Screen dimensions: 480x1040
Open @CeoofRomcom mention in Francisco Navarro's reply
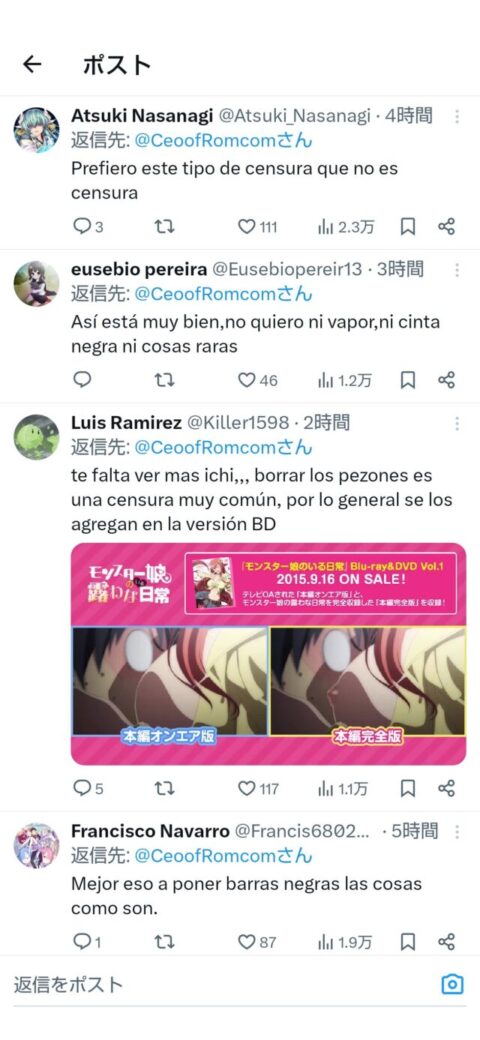click(x=223, y=856)
